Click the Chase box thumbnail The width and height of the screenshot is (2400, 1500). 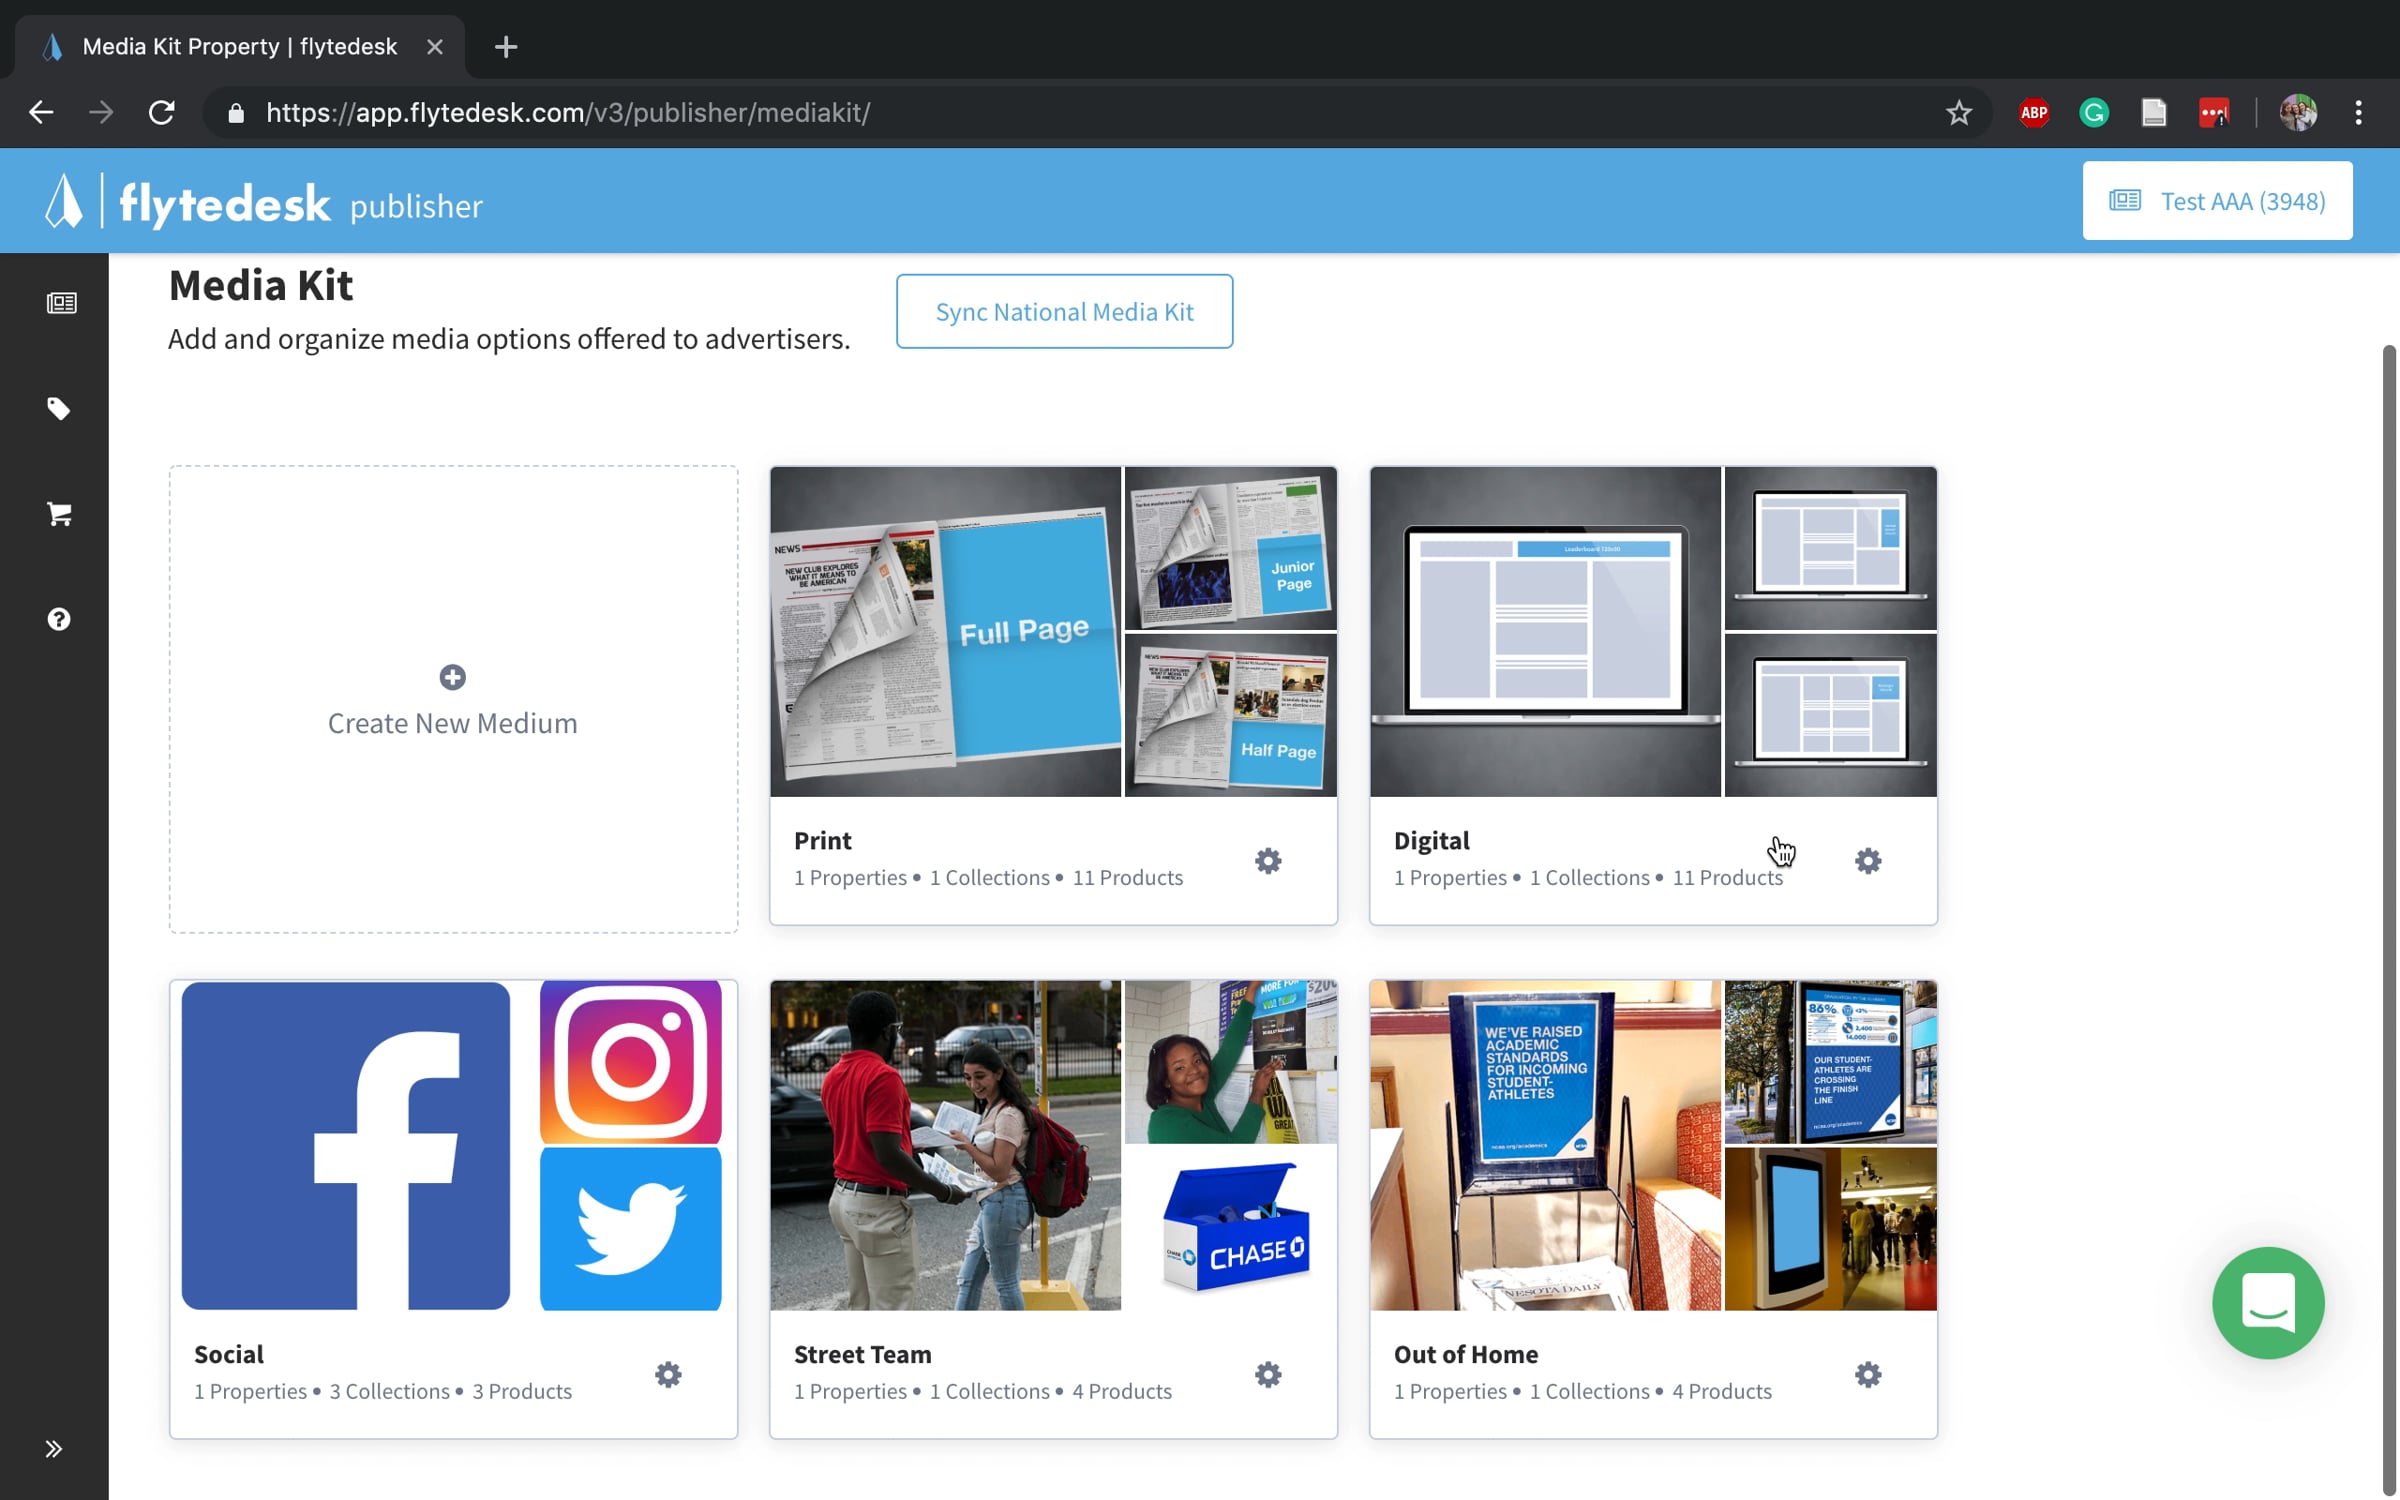[x=1230, y=1229]
